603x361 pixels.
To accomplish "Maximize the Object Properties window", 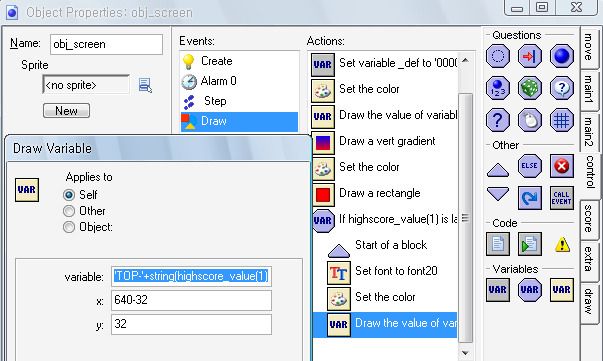I will coord(542,7).
